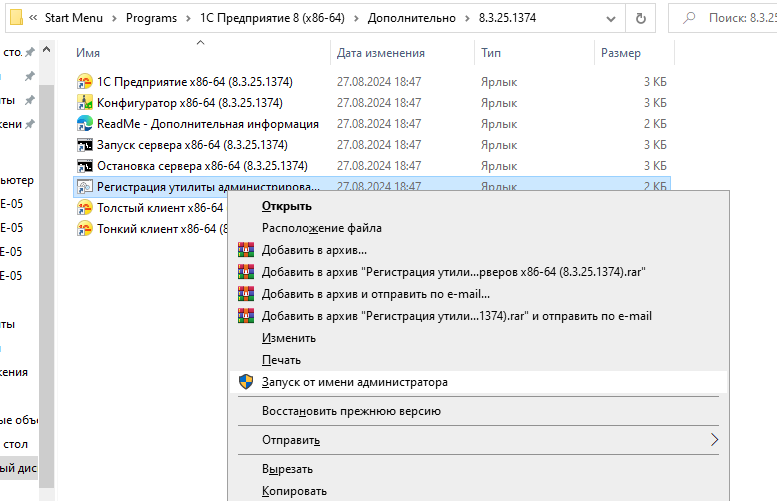Click the admin shield icon in context menu
Viewport: 777px width, 501px height.
(x=246, y=382)
